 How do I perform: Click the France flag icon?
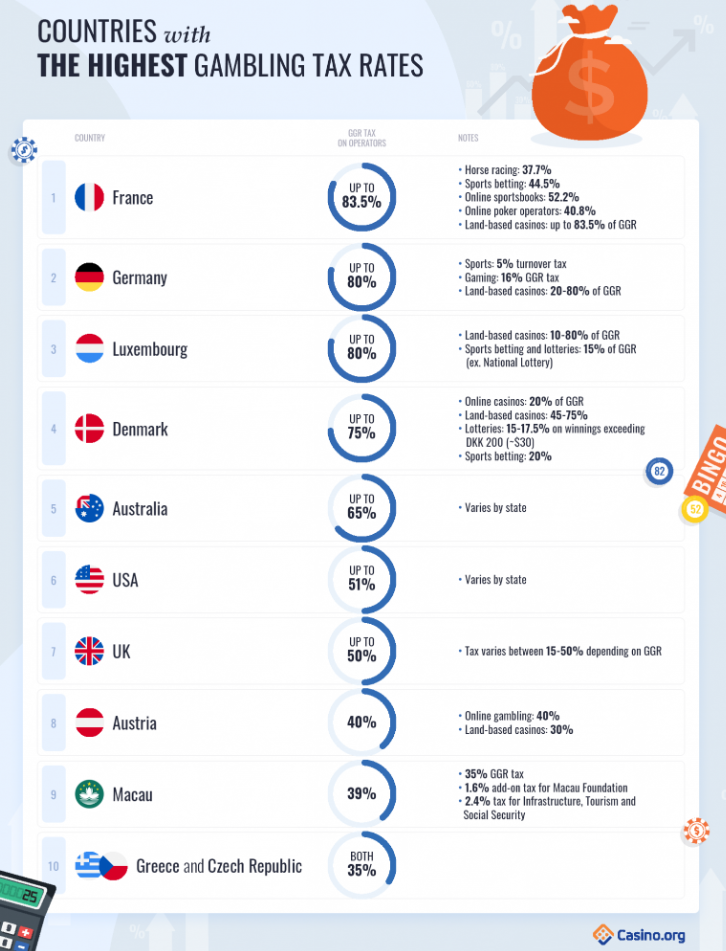89,198
